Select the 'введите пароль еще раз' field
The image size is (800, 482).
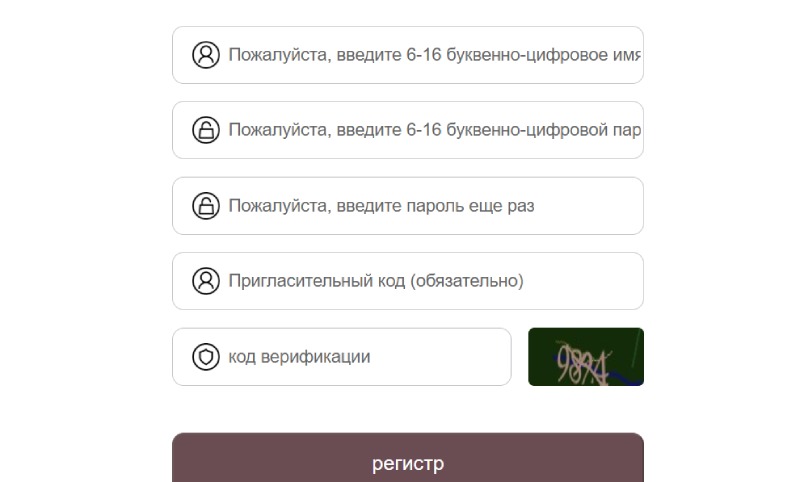[430, 206]
